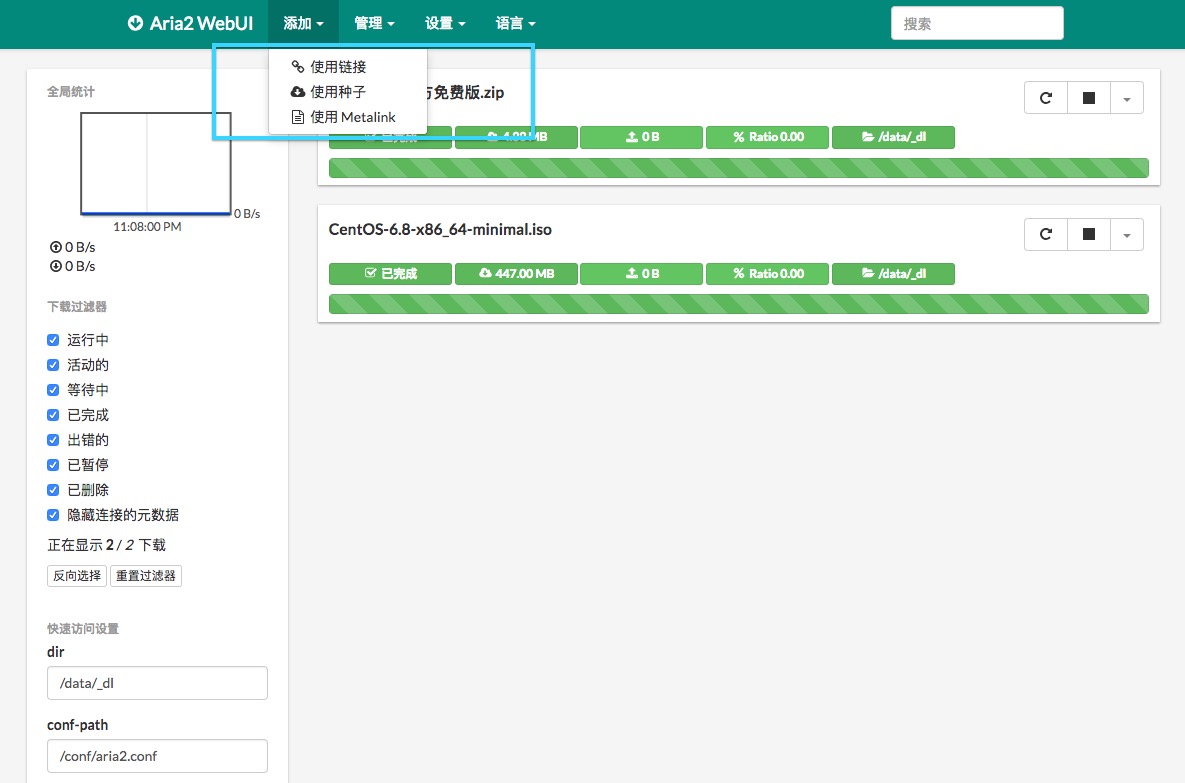
Task: Choose 使用 Metalink menu entry
Action: [x=352, y=117]
